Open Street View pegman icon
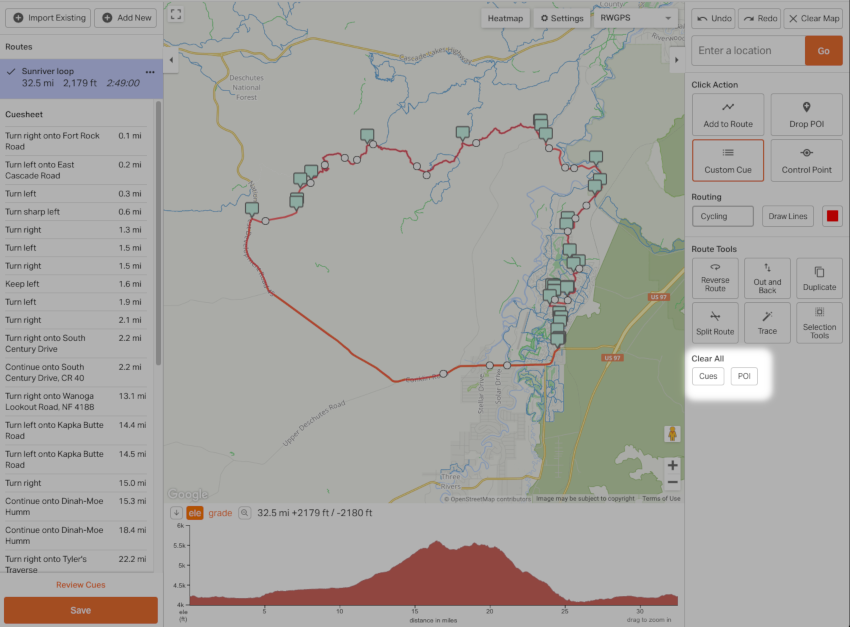 [672, 434]
